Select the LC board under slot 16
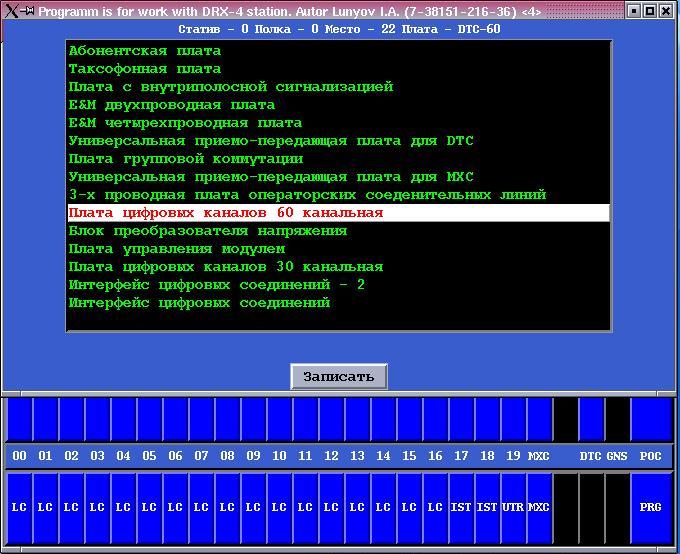 435,508
